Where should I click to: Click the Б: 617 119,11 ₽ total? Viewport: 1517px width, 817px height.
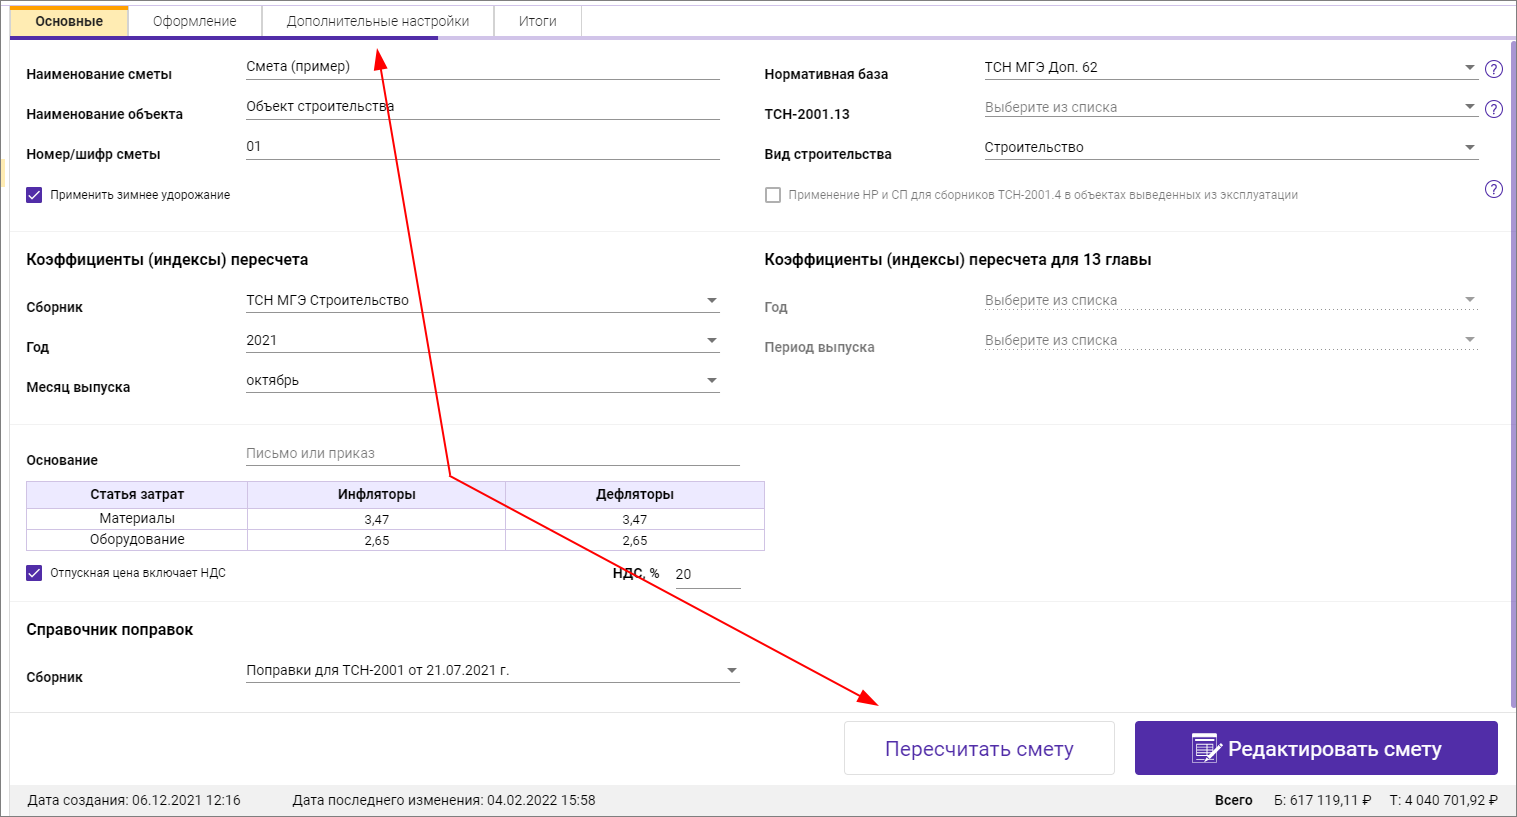click(1324, 800)
